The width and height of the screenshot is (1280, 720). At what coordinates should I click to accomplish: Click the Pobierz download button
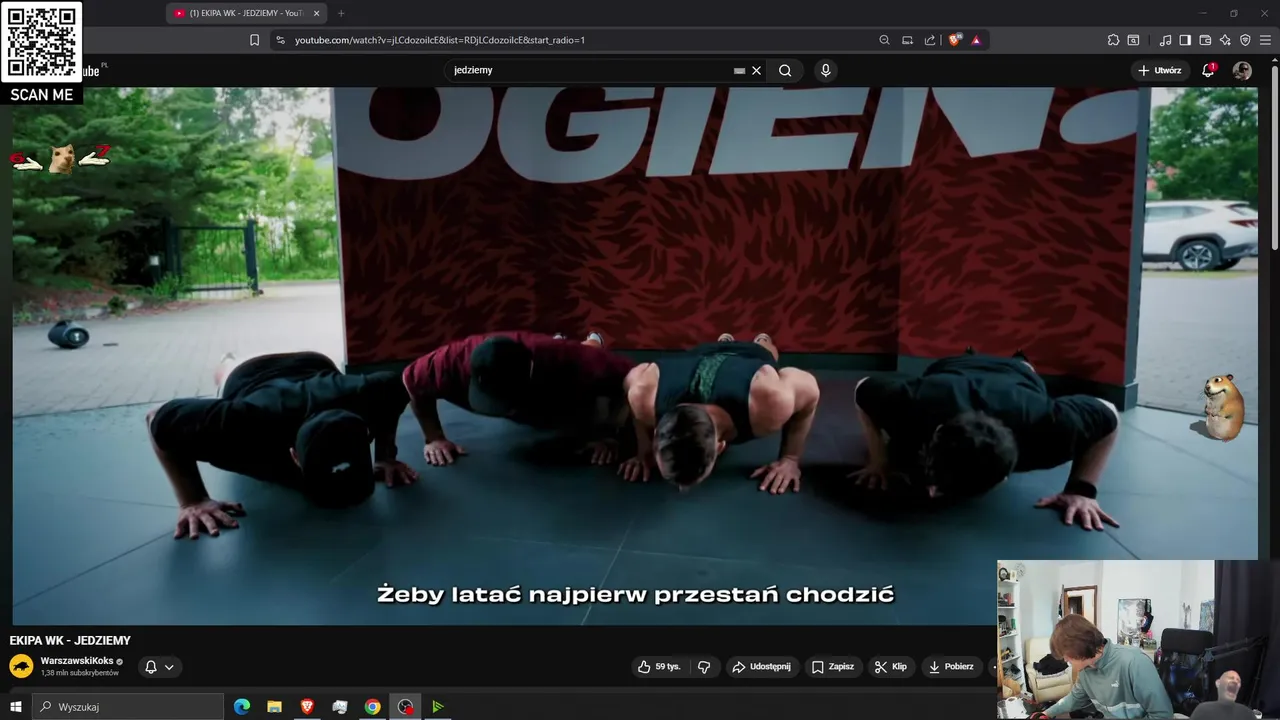click(951, 667)
